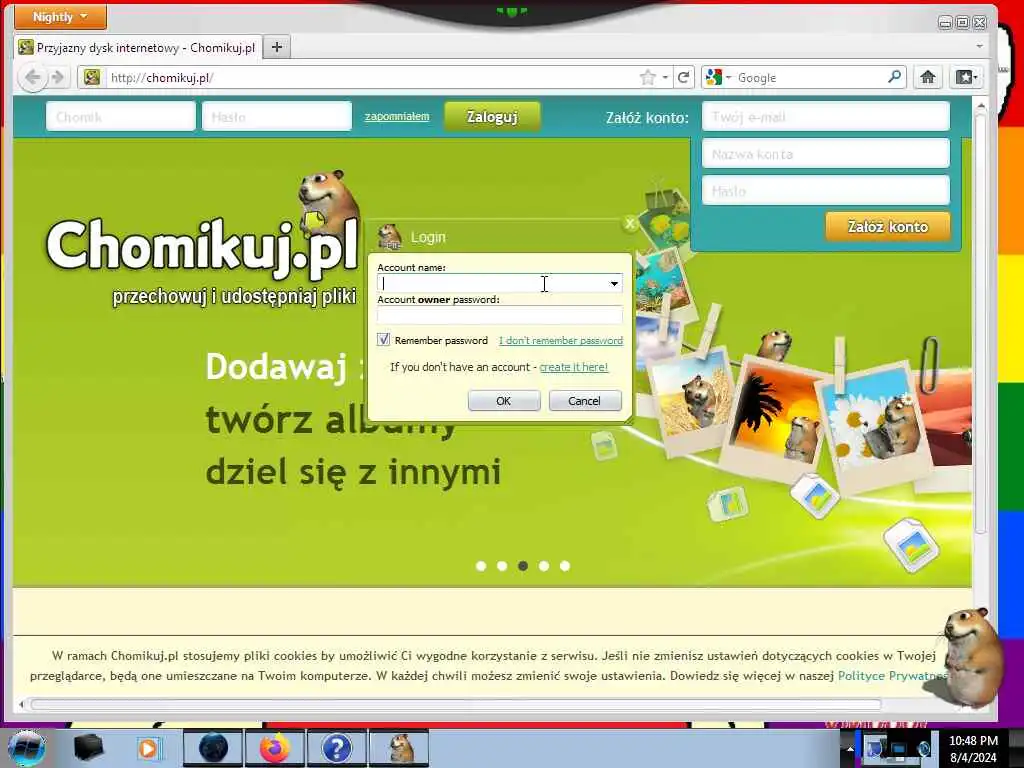
Task: Click the forward navigation arrow
Action: coord(58,78)
